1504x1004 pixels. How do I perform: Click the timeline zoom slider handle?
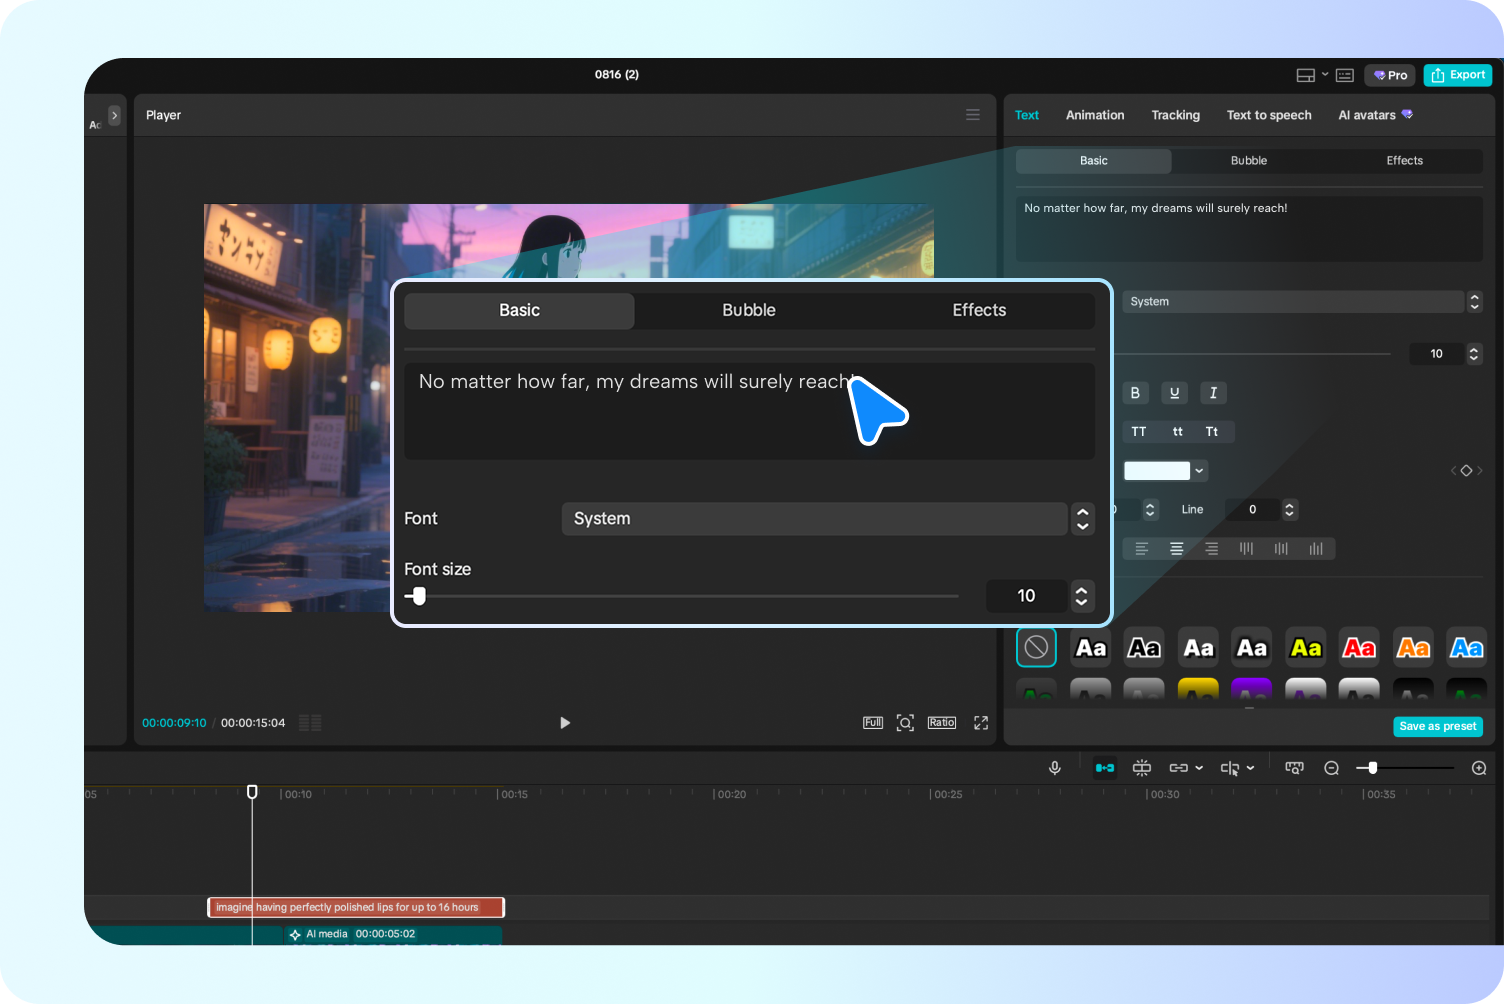point(1373,768)
